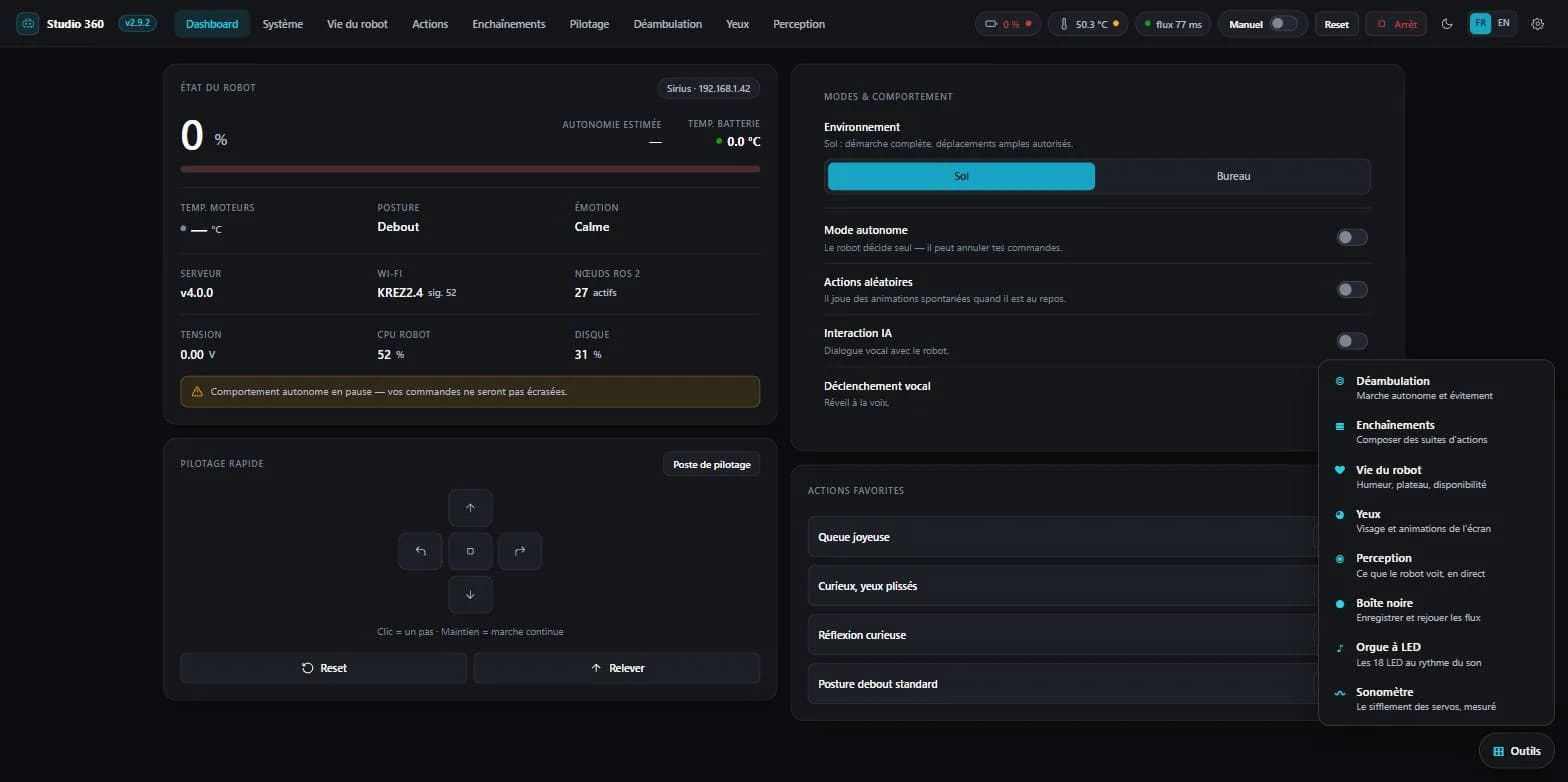
Task: Run the Queue joyeuse favorite action
Action: click(x=1063, y=537)
